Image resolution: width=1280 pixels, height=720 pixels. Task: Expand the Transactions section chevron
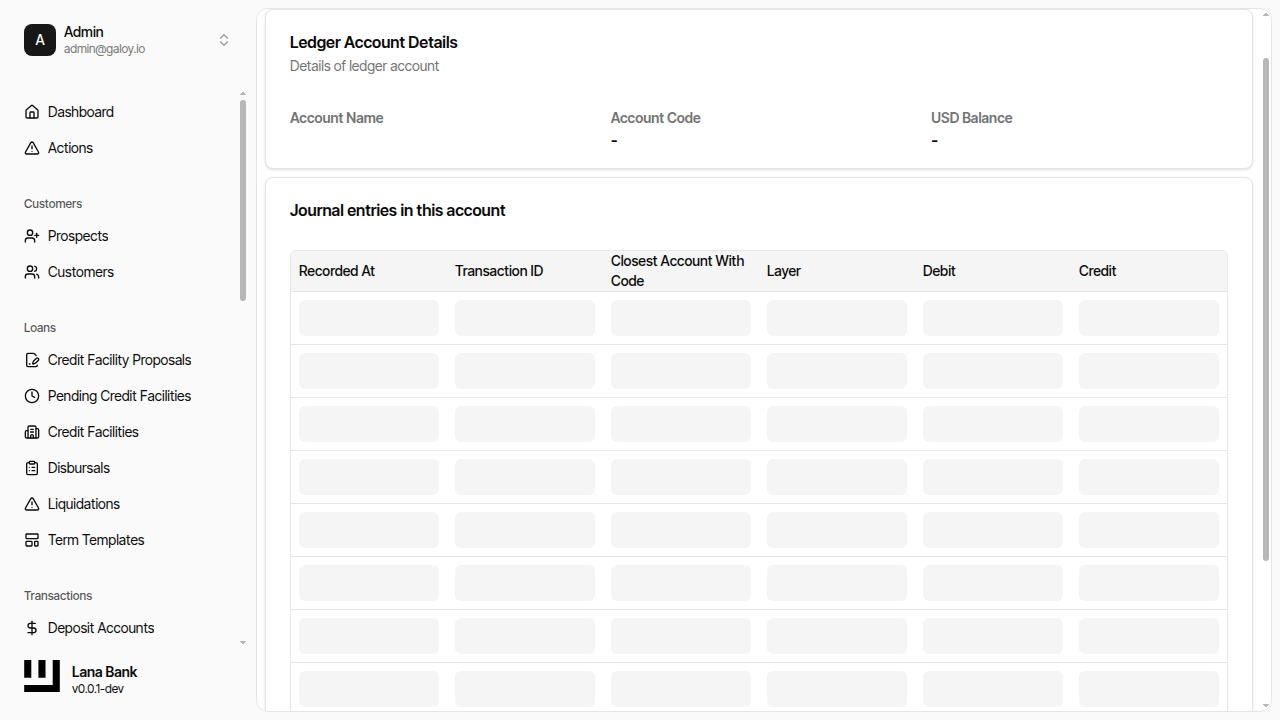(242, 642)
